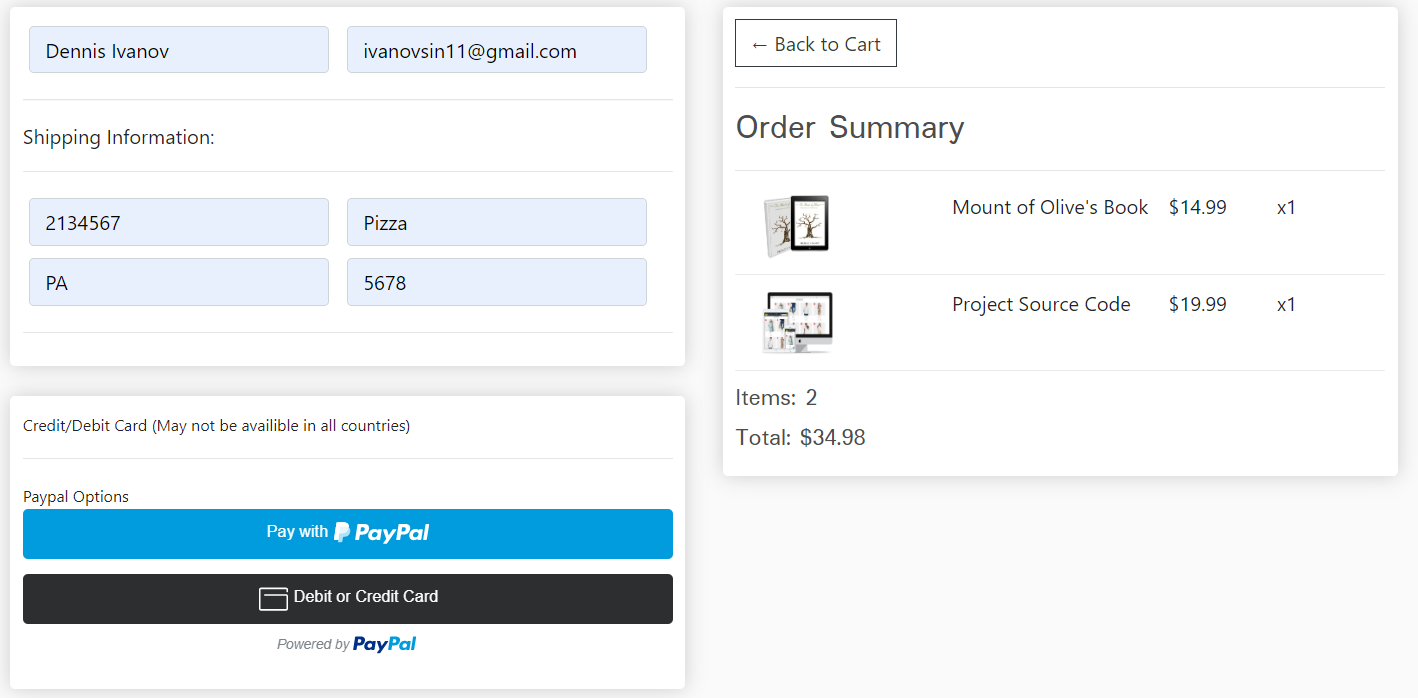Pay with PayPal blue button
The height and width of the screenshot is (698, 1418).
coord(348,534)
